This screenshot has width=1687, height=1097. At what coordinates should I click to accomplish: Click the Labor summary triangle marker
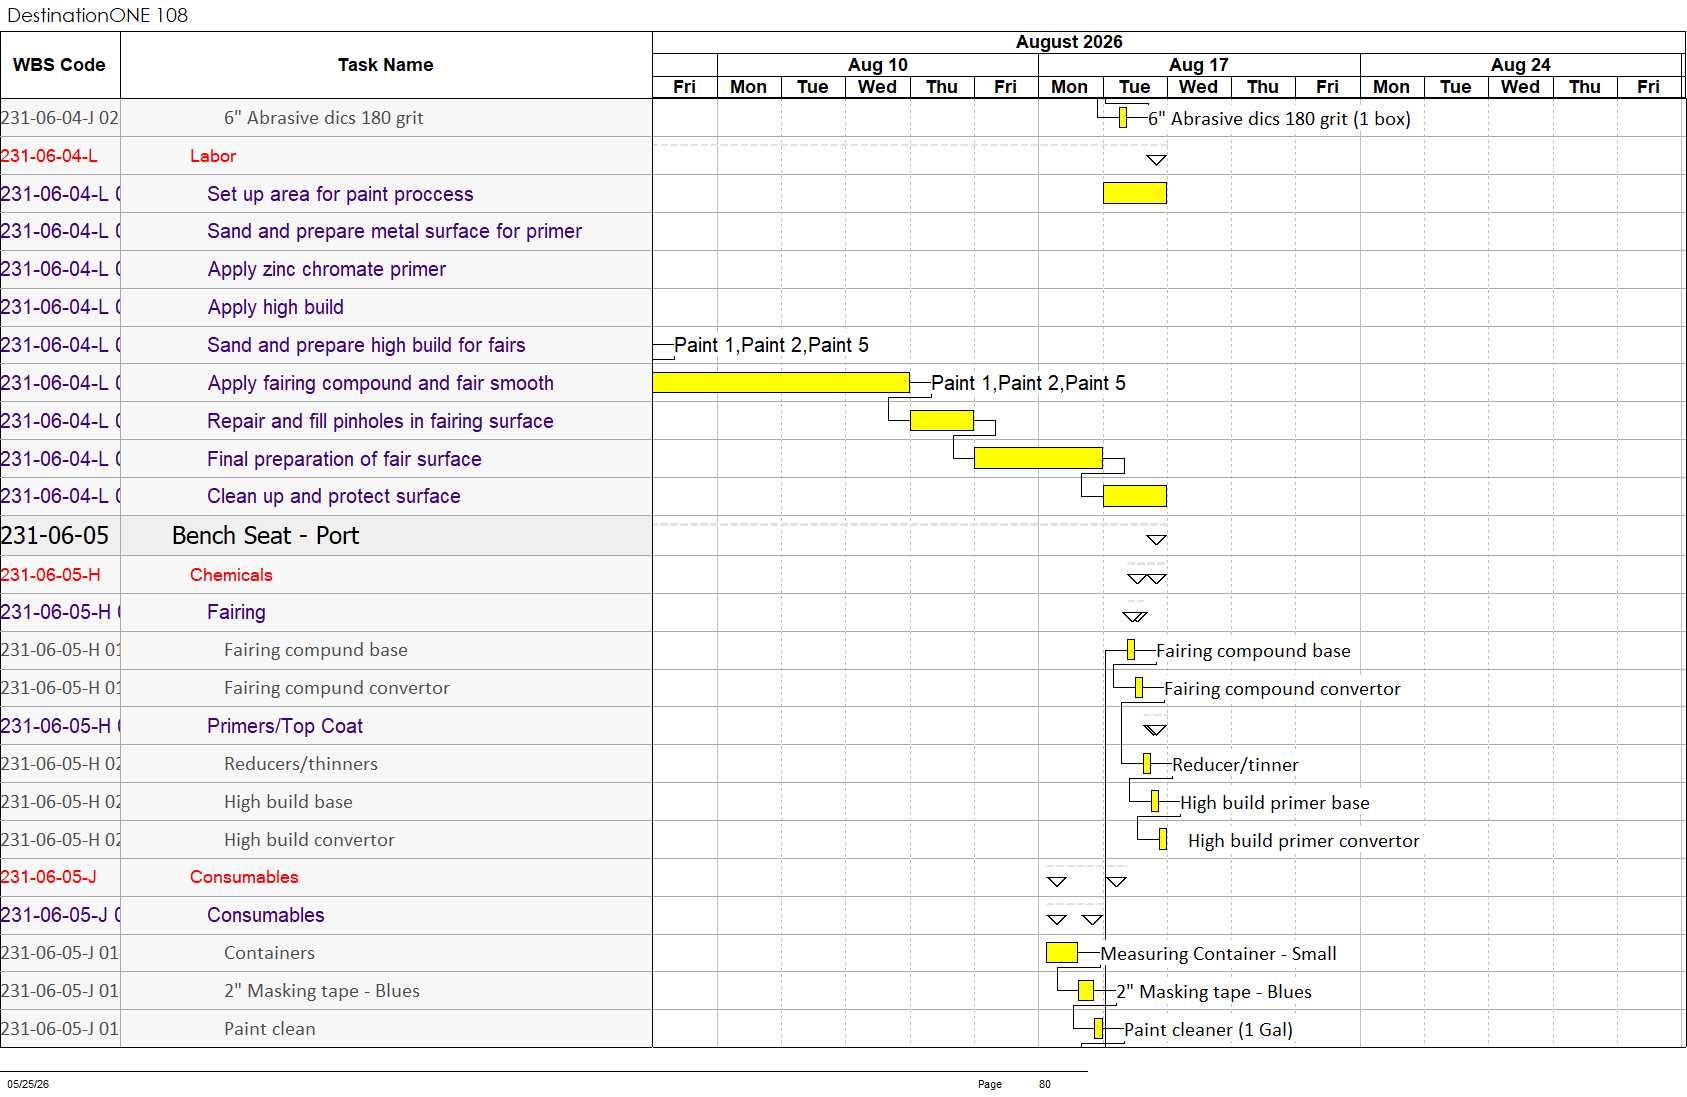coord(1156,160)
